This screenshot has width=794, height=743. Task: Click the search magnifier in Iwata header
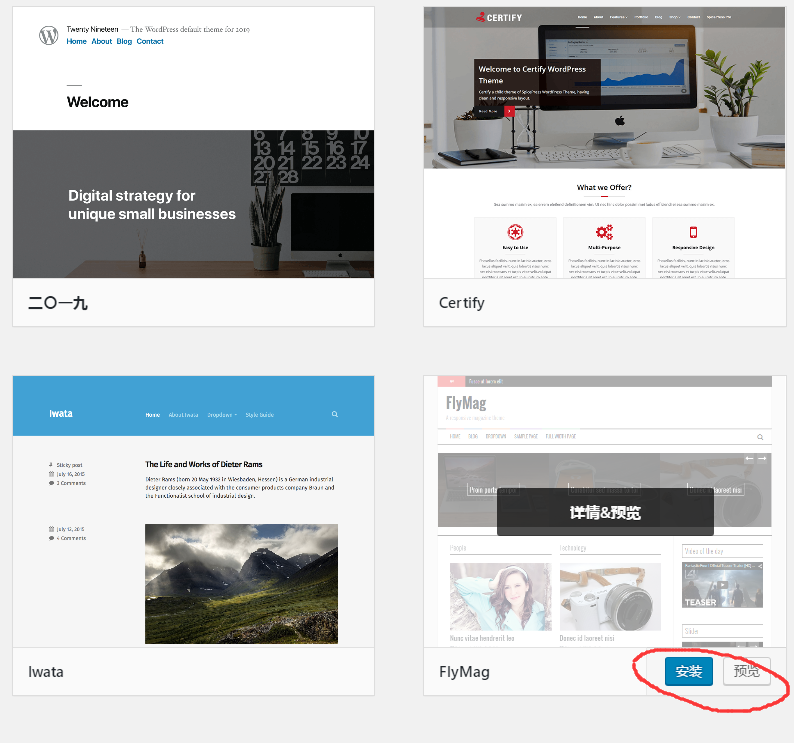pos(335,414)
